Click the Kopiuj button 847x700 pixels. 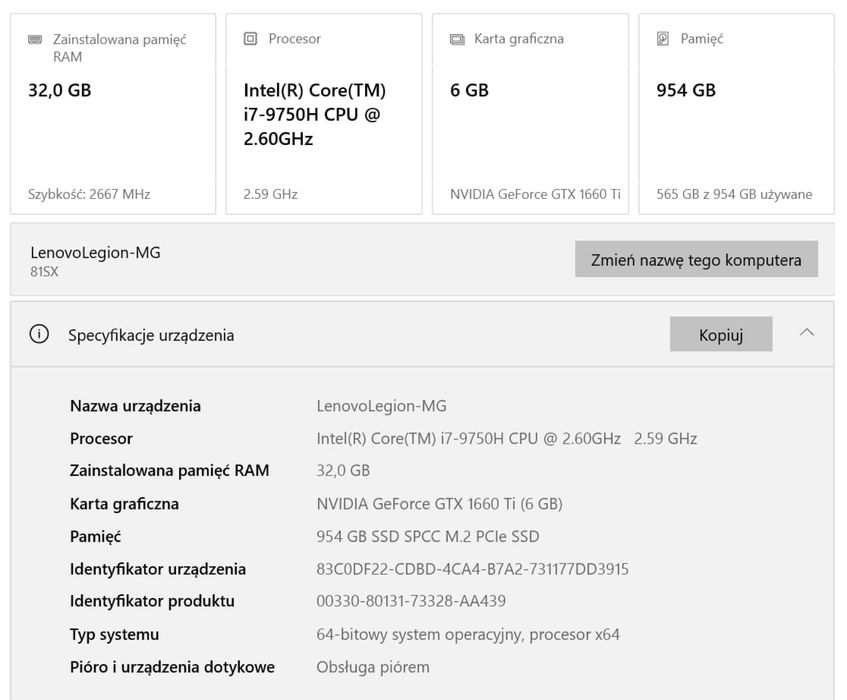[x=721, y=334]
